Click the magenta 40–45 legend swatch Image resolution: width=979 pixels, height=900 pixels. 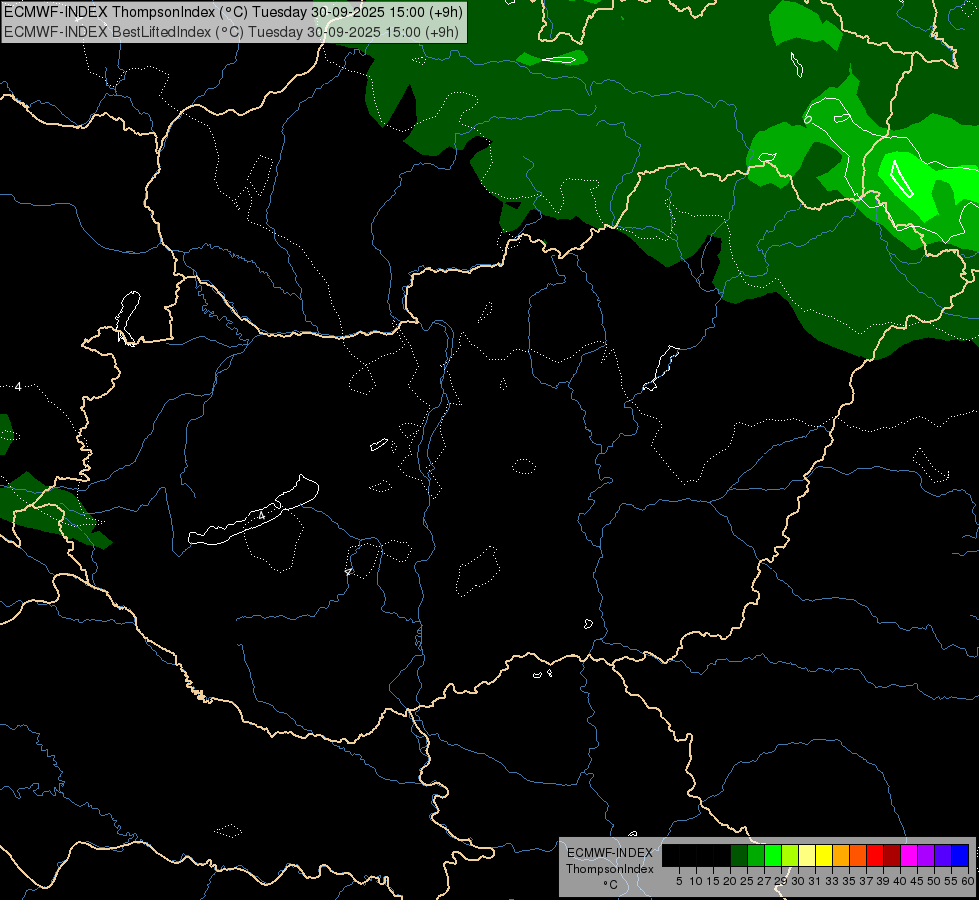(909, 855)
